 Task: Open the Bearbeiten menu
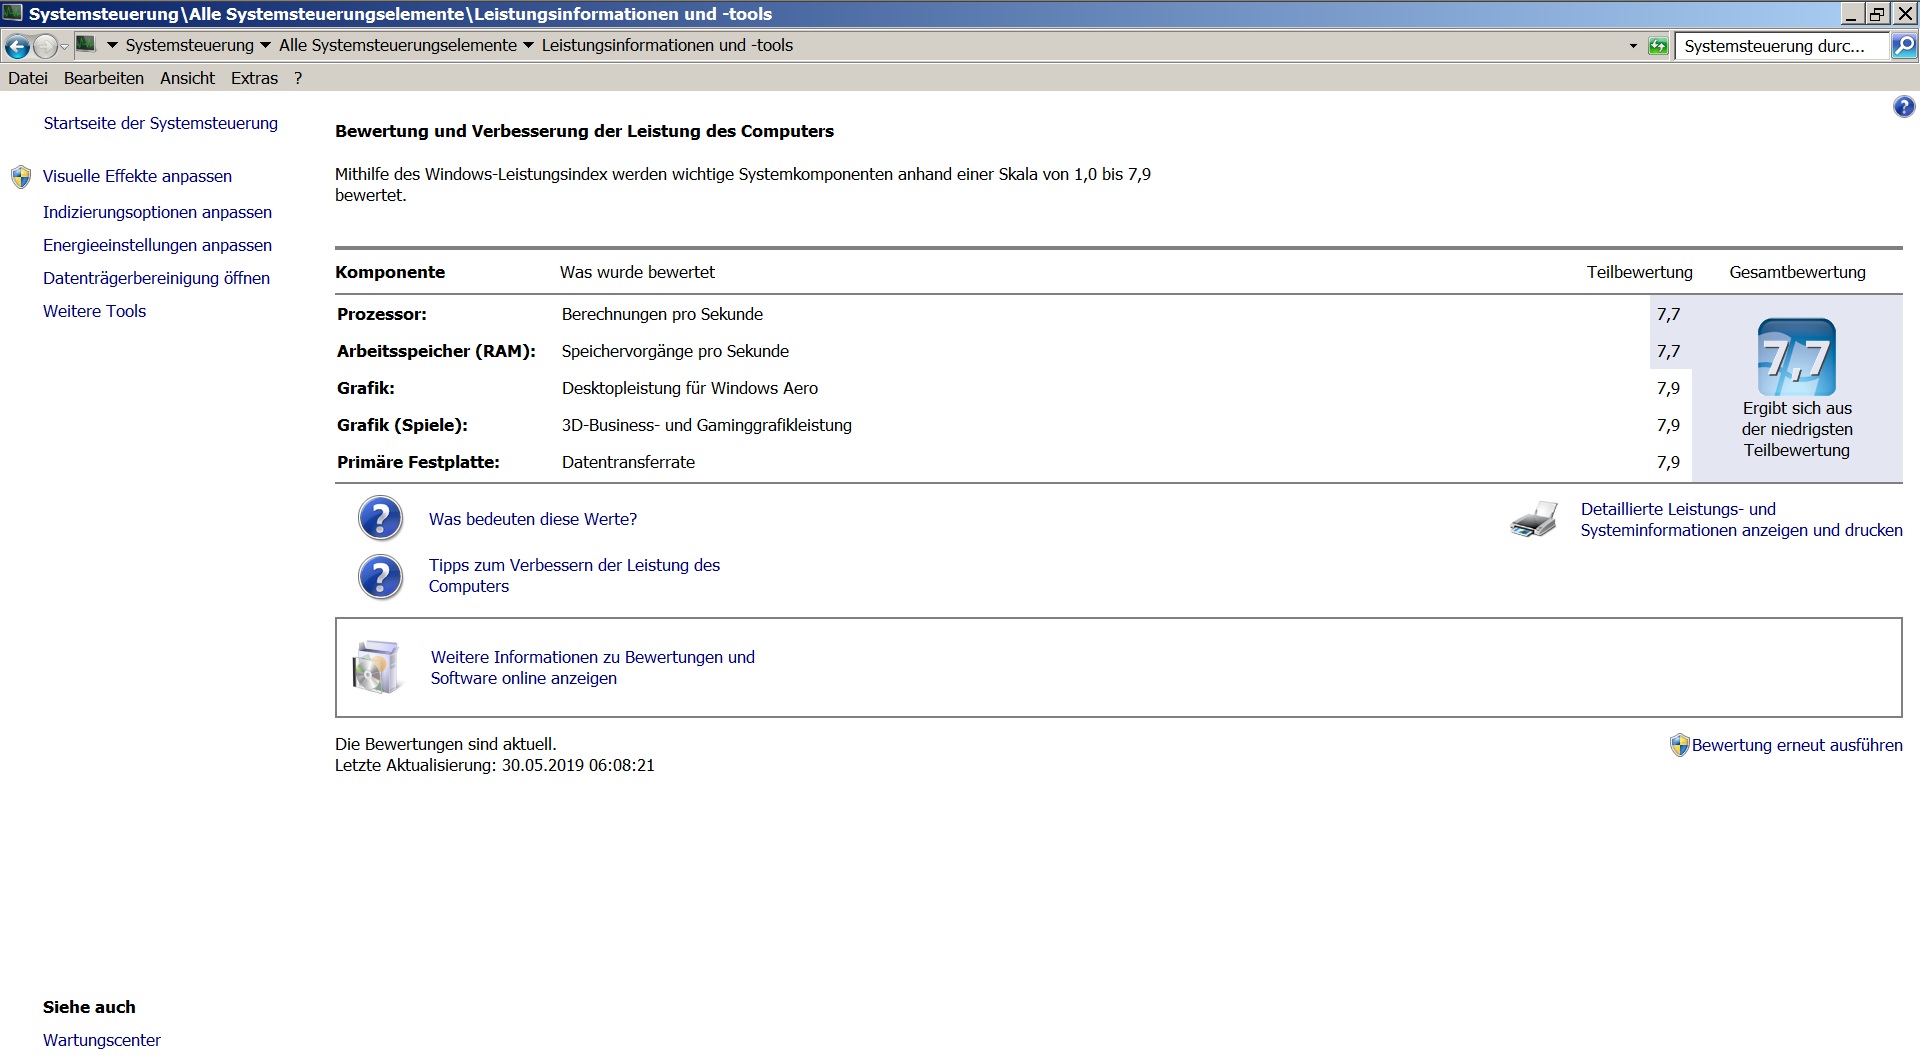pos(104,78)
